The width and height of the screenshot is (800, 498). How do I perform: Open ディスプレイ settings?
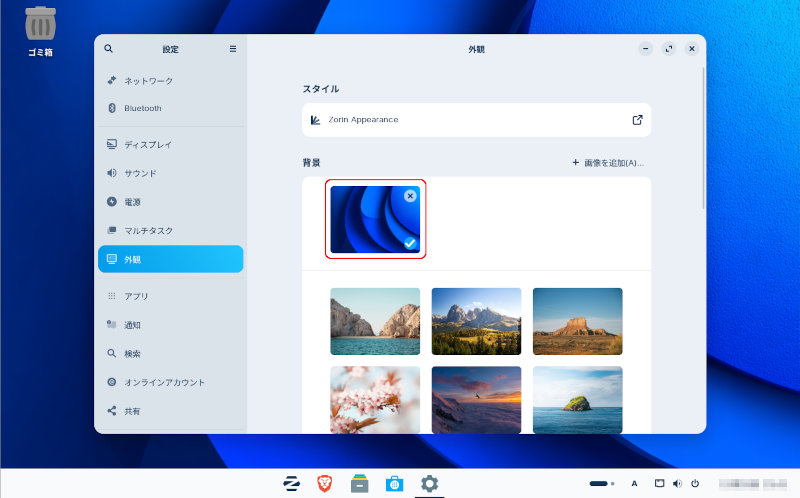click(x=170, y=144)
